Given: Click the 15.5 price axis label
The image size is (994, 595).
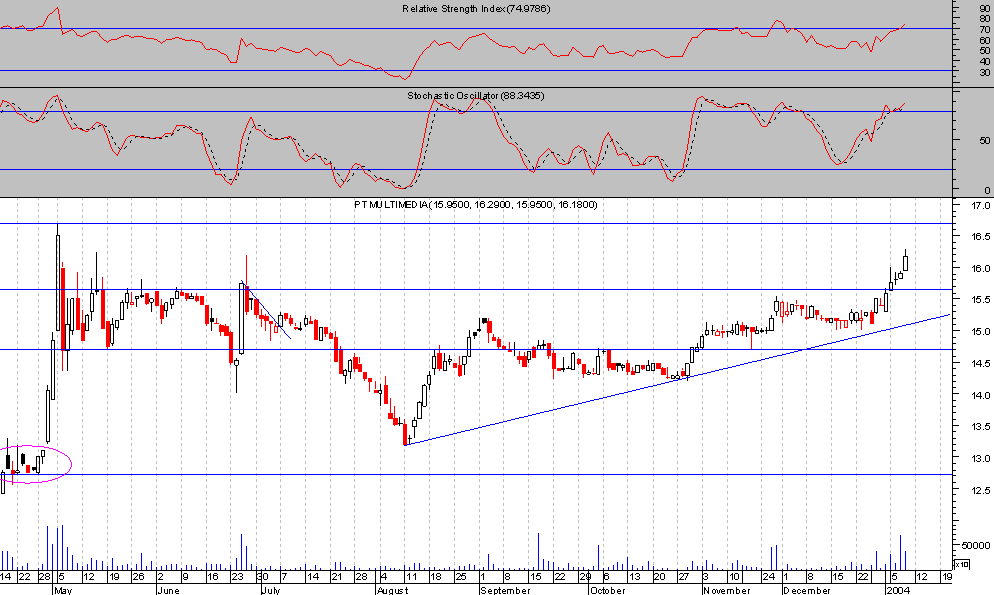Looking at the screenshot, I should coord(981,300).
